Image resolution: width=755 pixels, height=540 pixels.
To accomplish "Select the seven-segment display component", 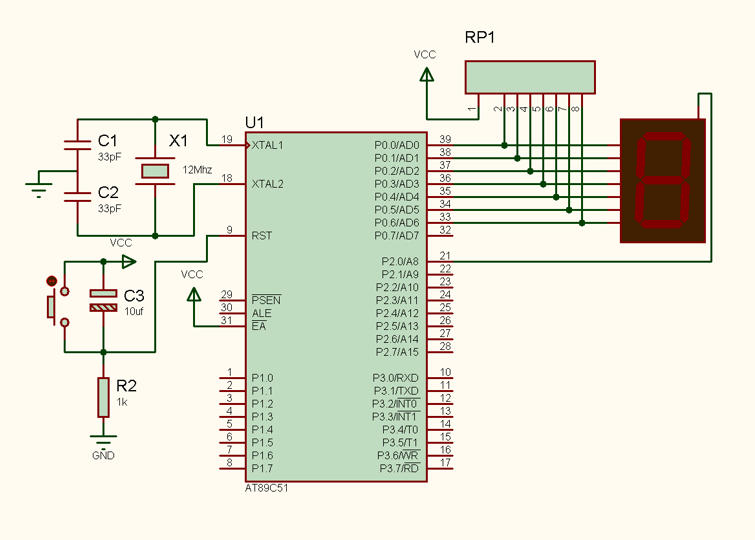I will (x=663, y=181).
